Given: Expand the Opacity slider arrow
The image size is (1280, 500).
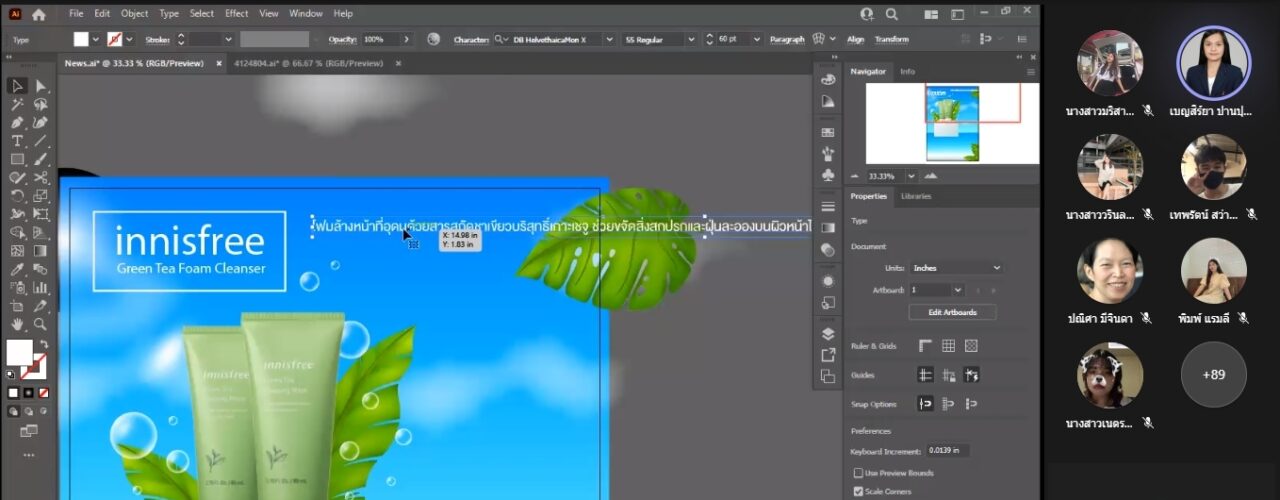Looking at the screenshot, I should click(x=406, y=39).
